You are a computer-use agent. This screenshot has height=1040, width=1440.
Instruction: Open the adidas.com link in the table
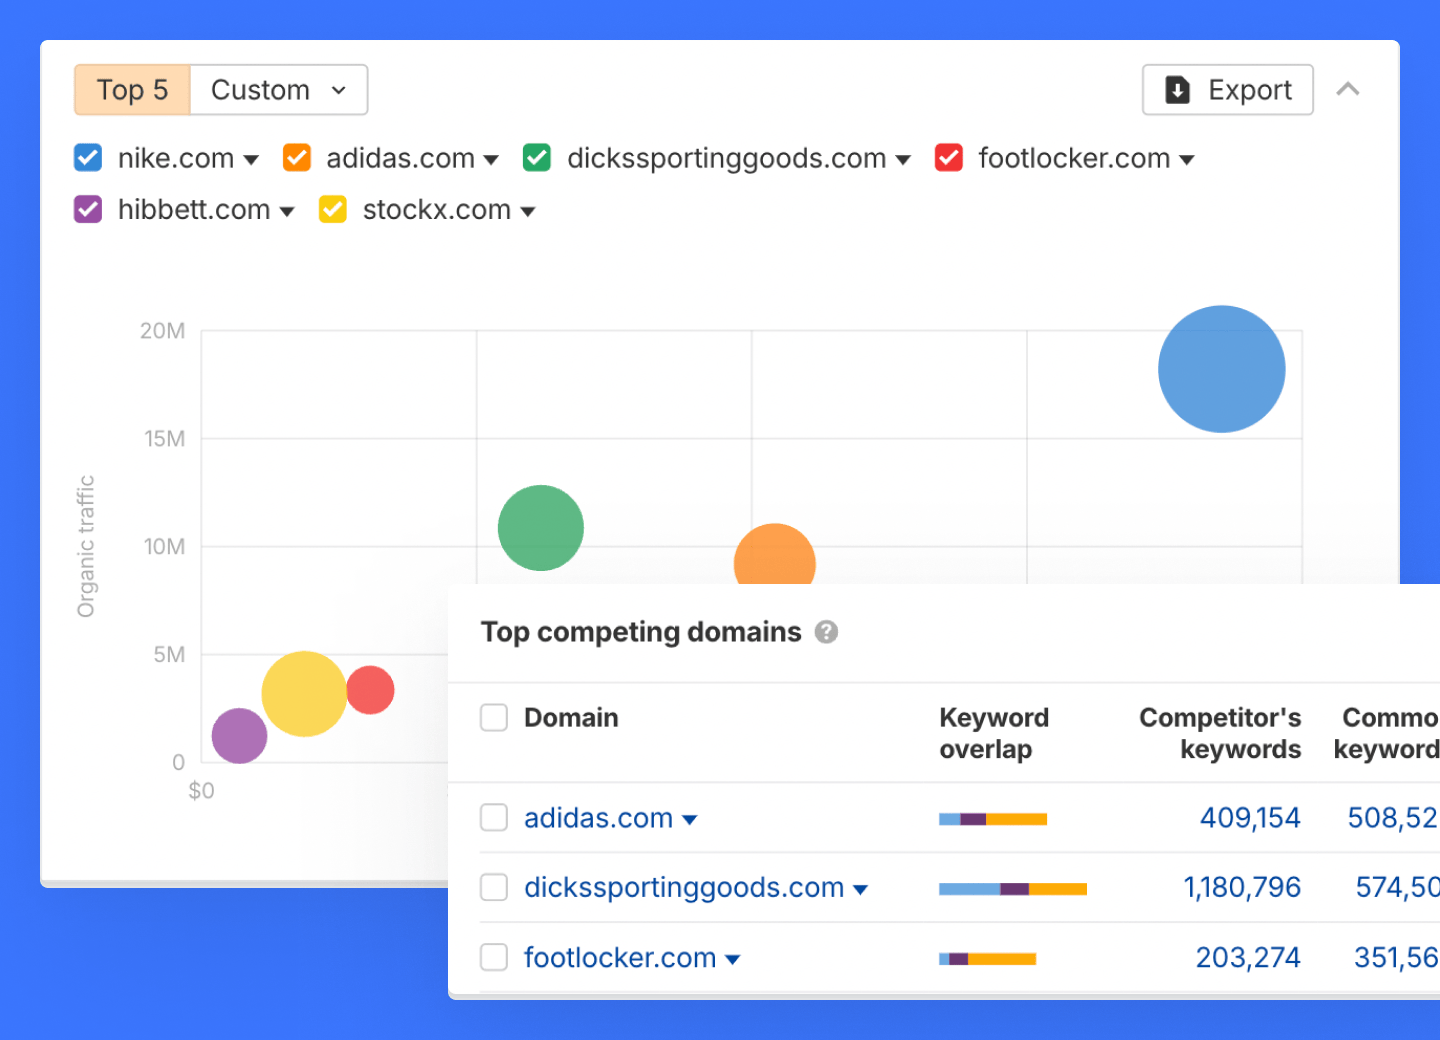tap(597, 817)
